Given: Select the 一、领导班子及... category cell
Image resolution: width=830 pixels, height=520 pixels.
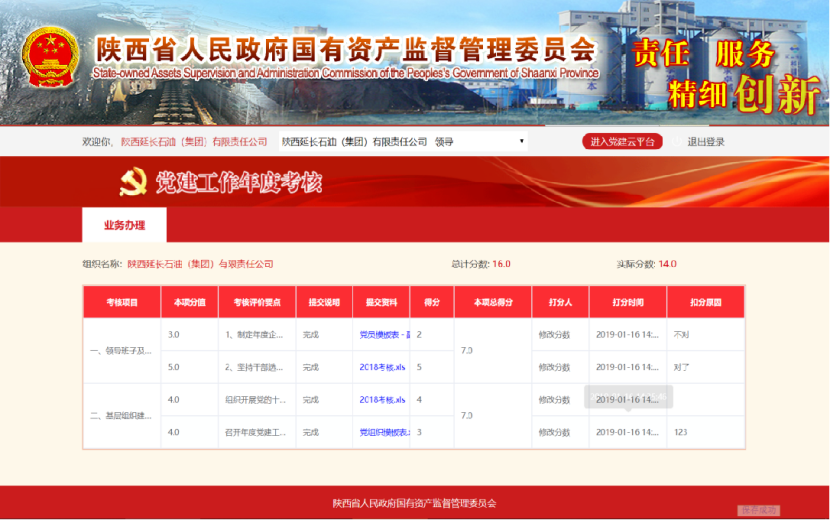Looking at the screenshot, I should (122, 351).
